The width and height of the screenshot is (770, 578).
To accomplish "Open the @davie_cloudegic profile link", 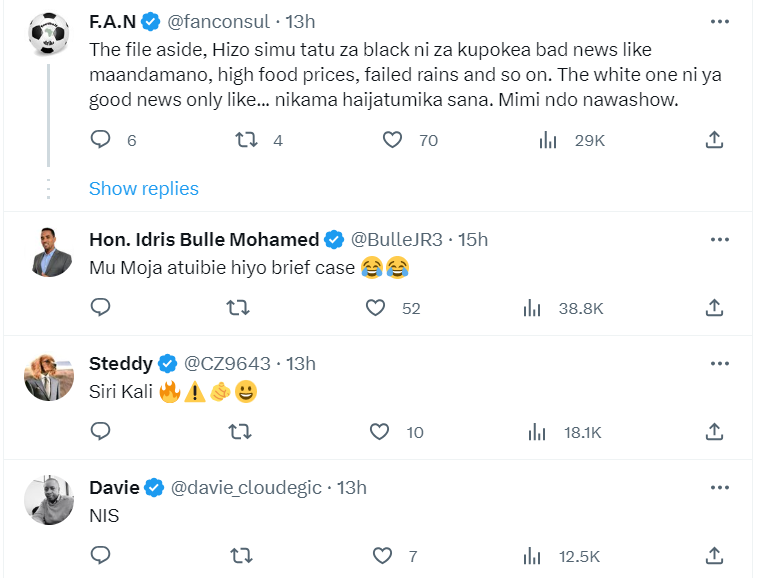I will [x=247, y=487].
